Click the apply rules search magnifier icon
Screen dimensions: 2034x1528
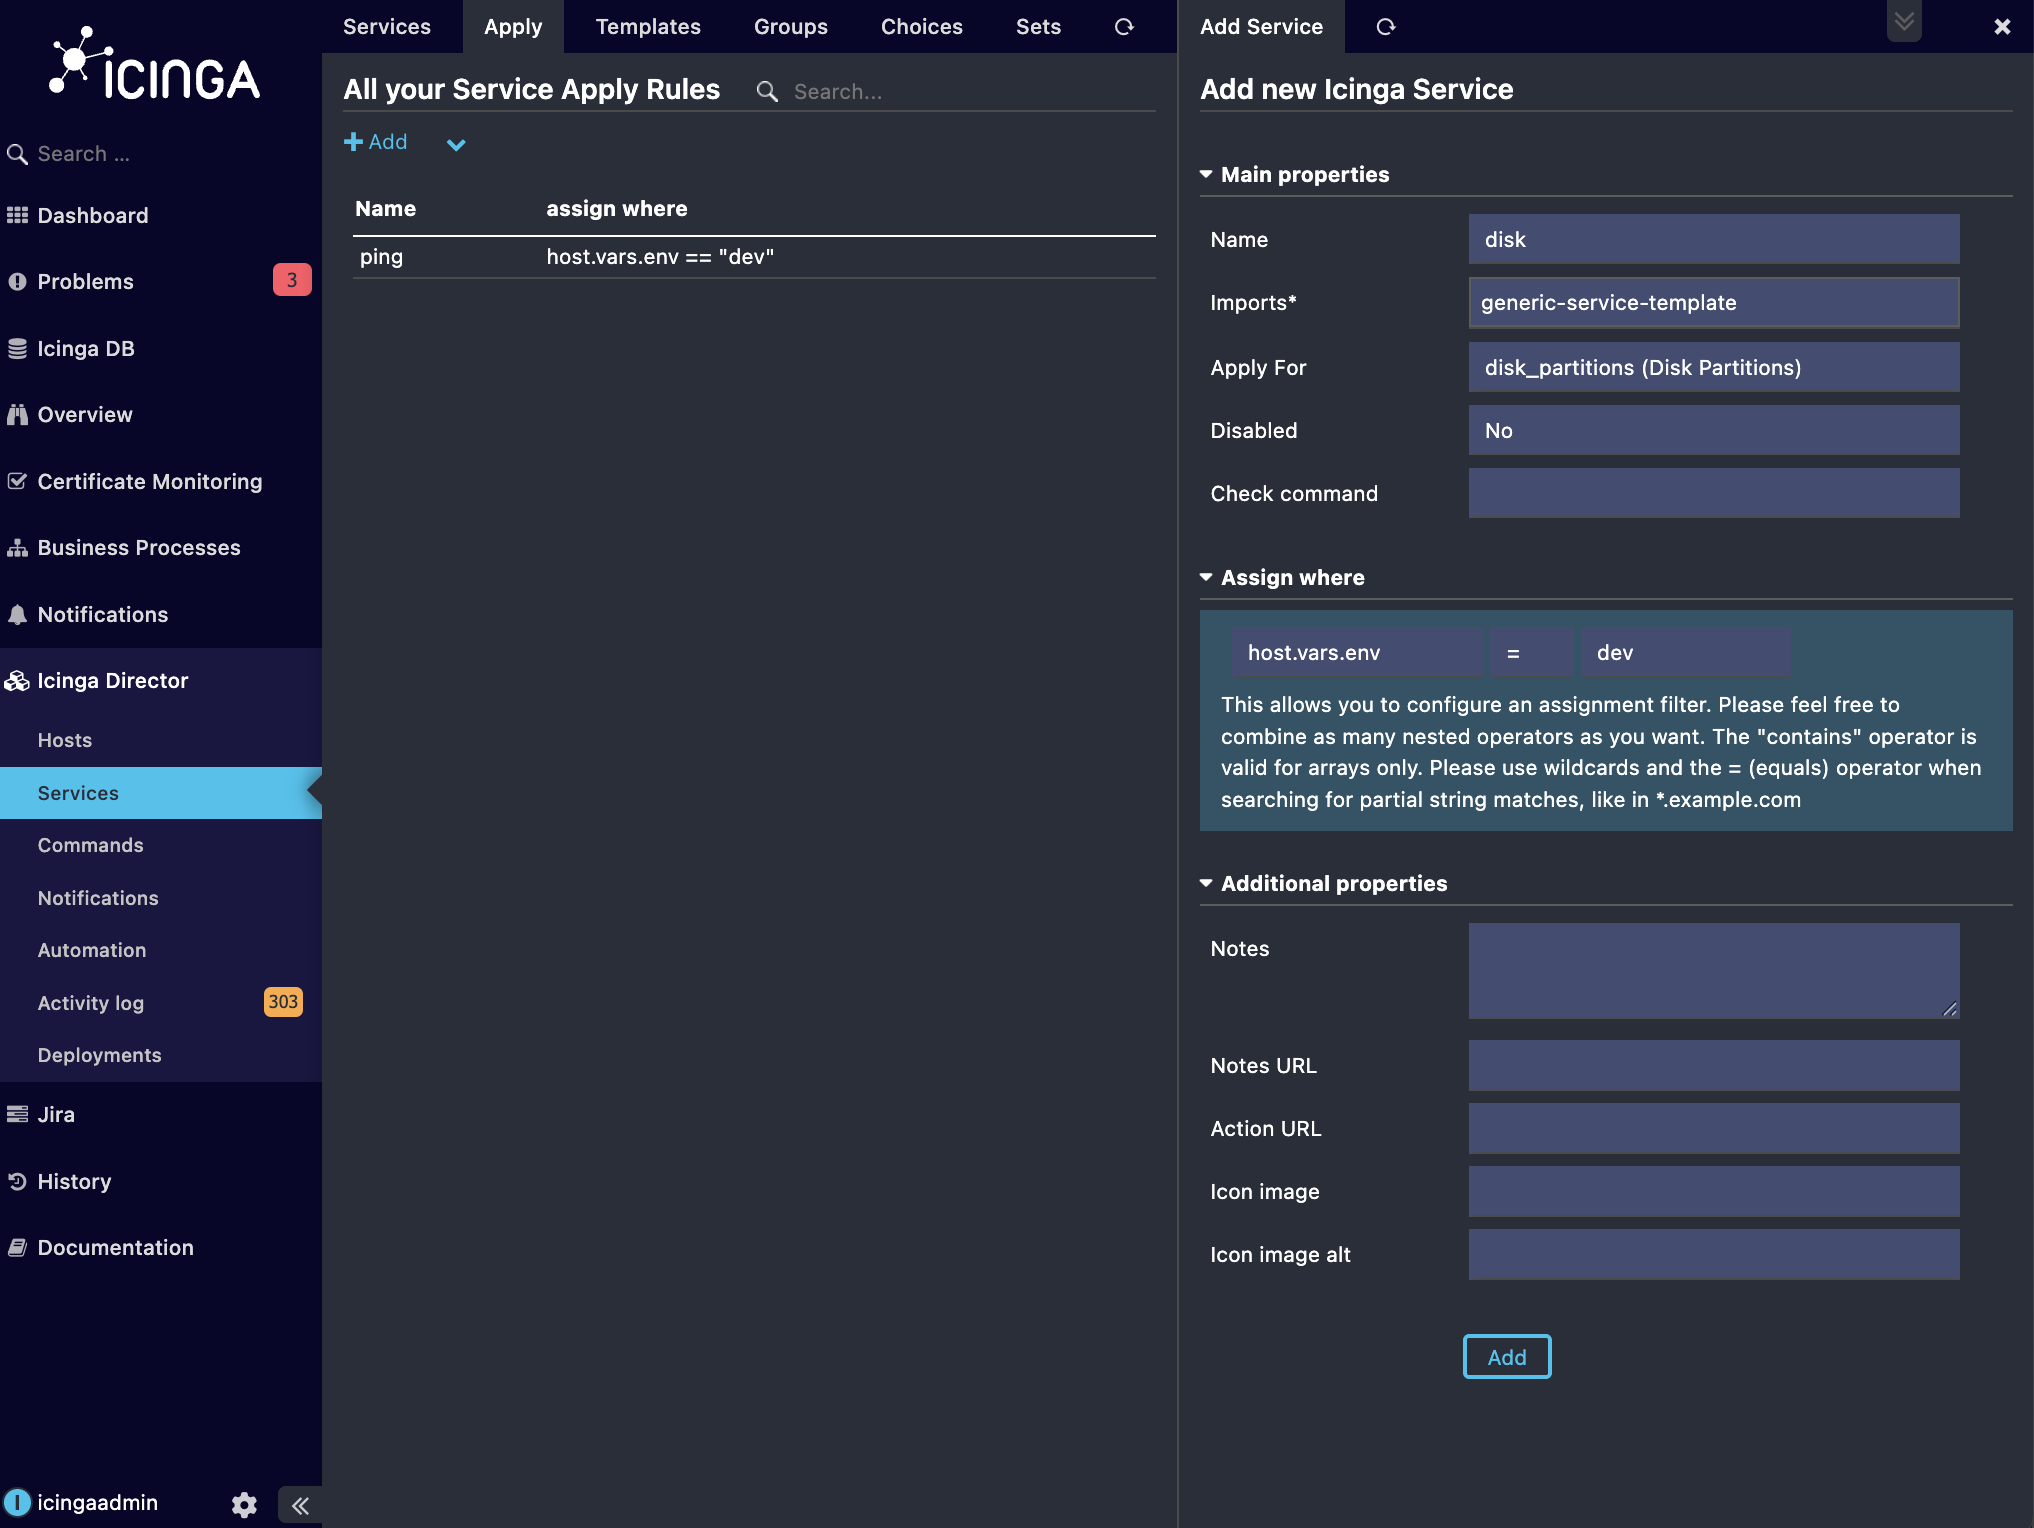pyautogui.click(x=767, y=91)
